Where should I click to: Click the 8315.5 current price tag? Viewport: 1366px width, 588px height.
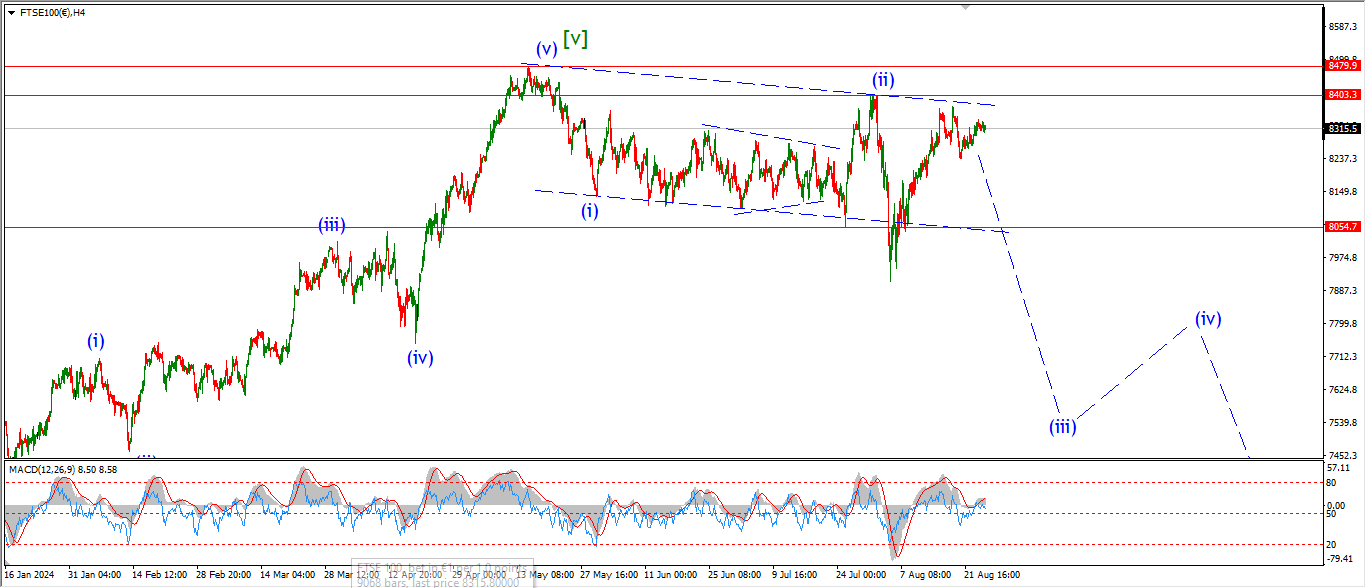pyautogui.click(x=1342, y=129)
